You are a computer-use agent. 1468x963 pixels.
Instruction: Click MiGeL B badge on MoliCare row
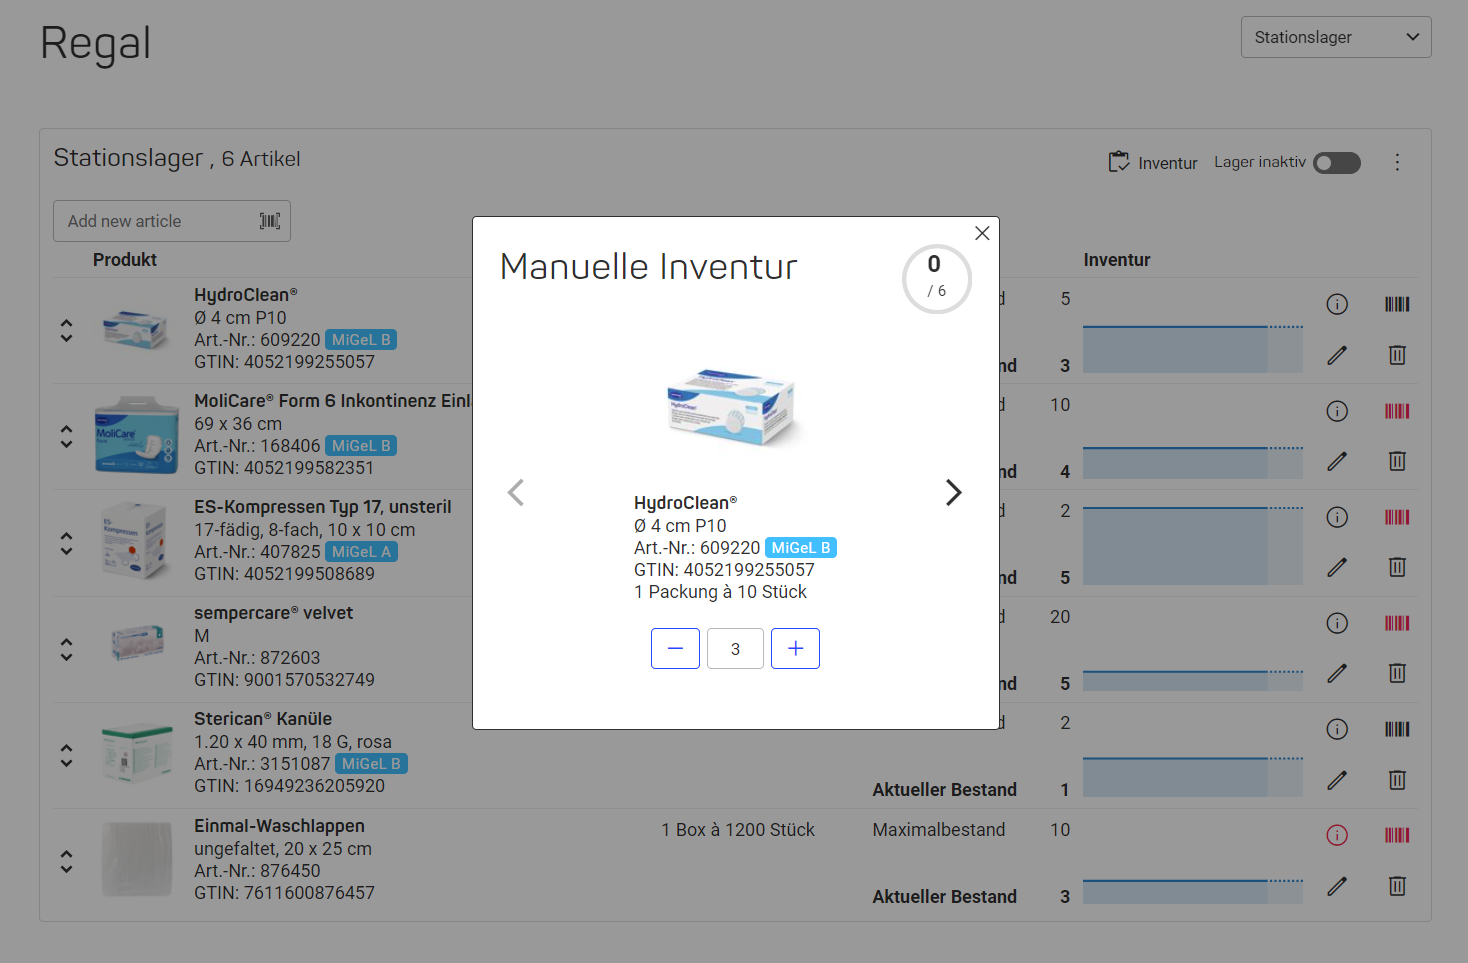[x=361, y=446]
